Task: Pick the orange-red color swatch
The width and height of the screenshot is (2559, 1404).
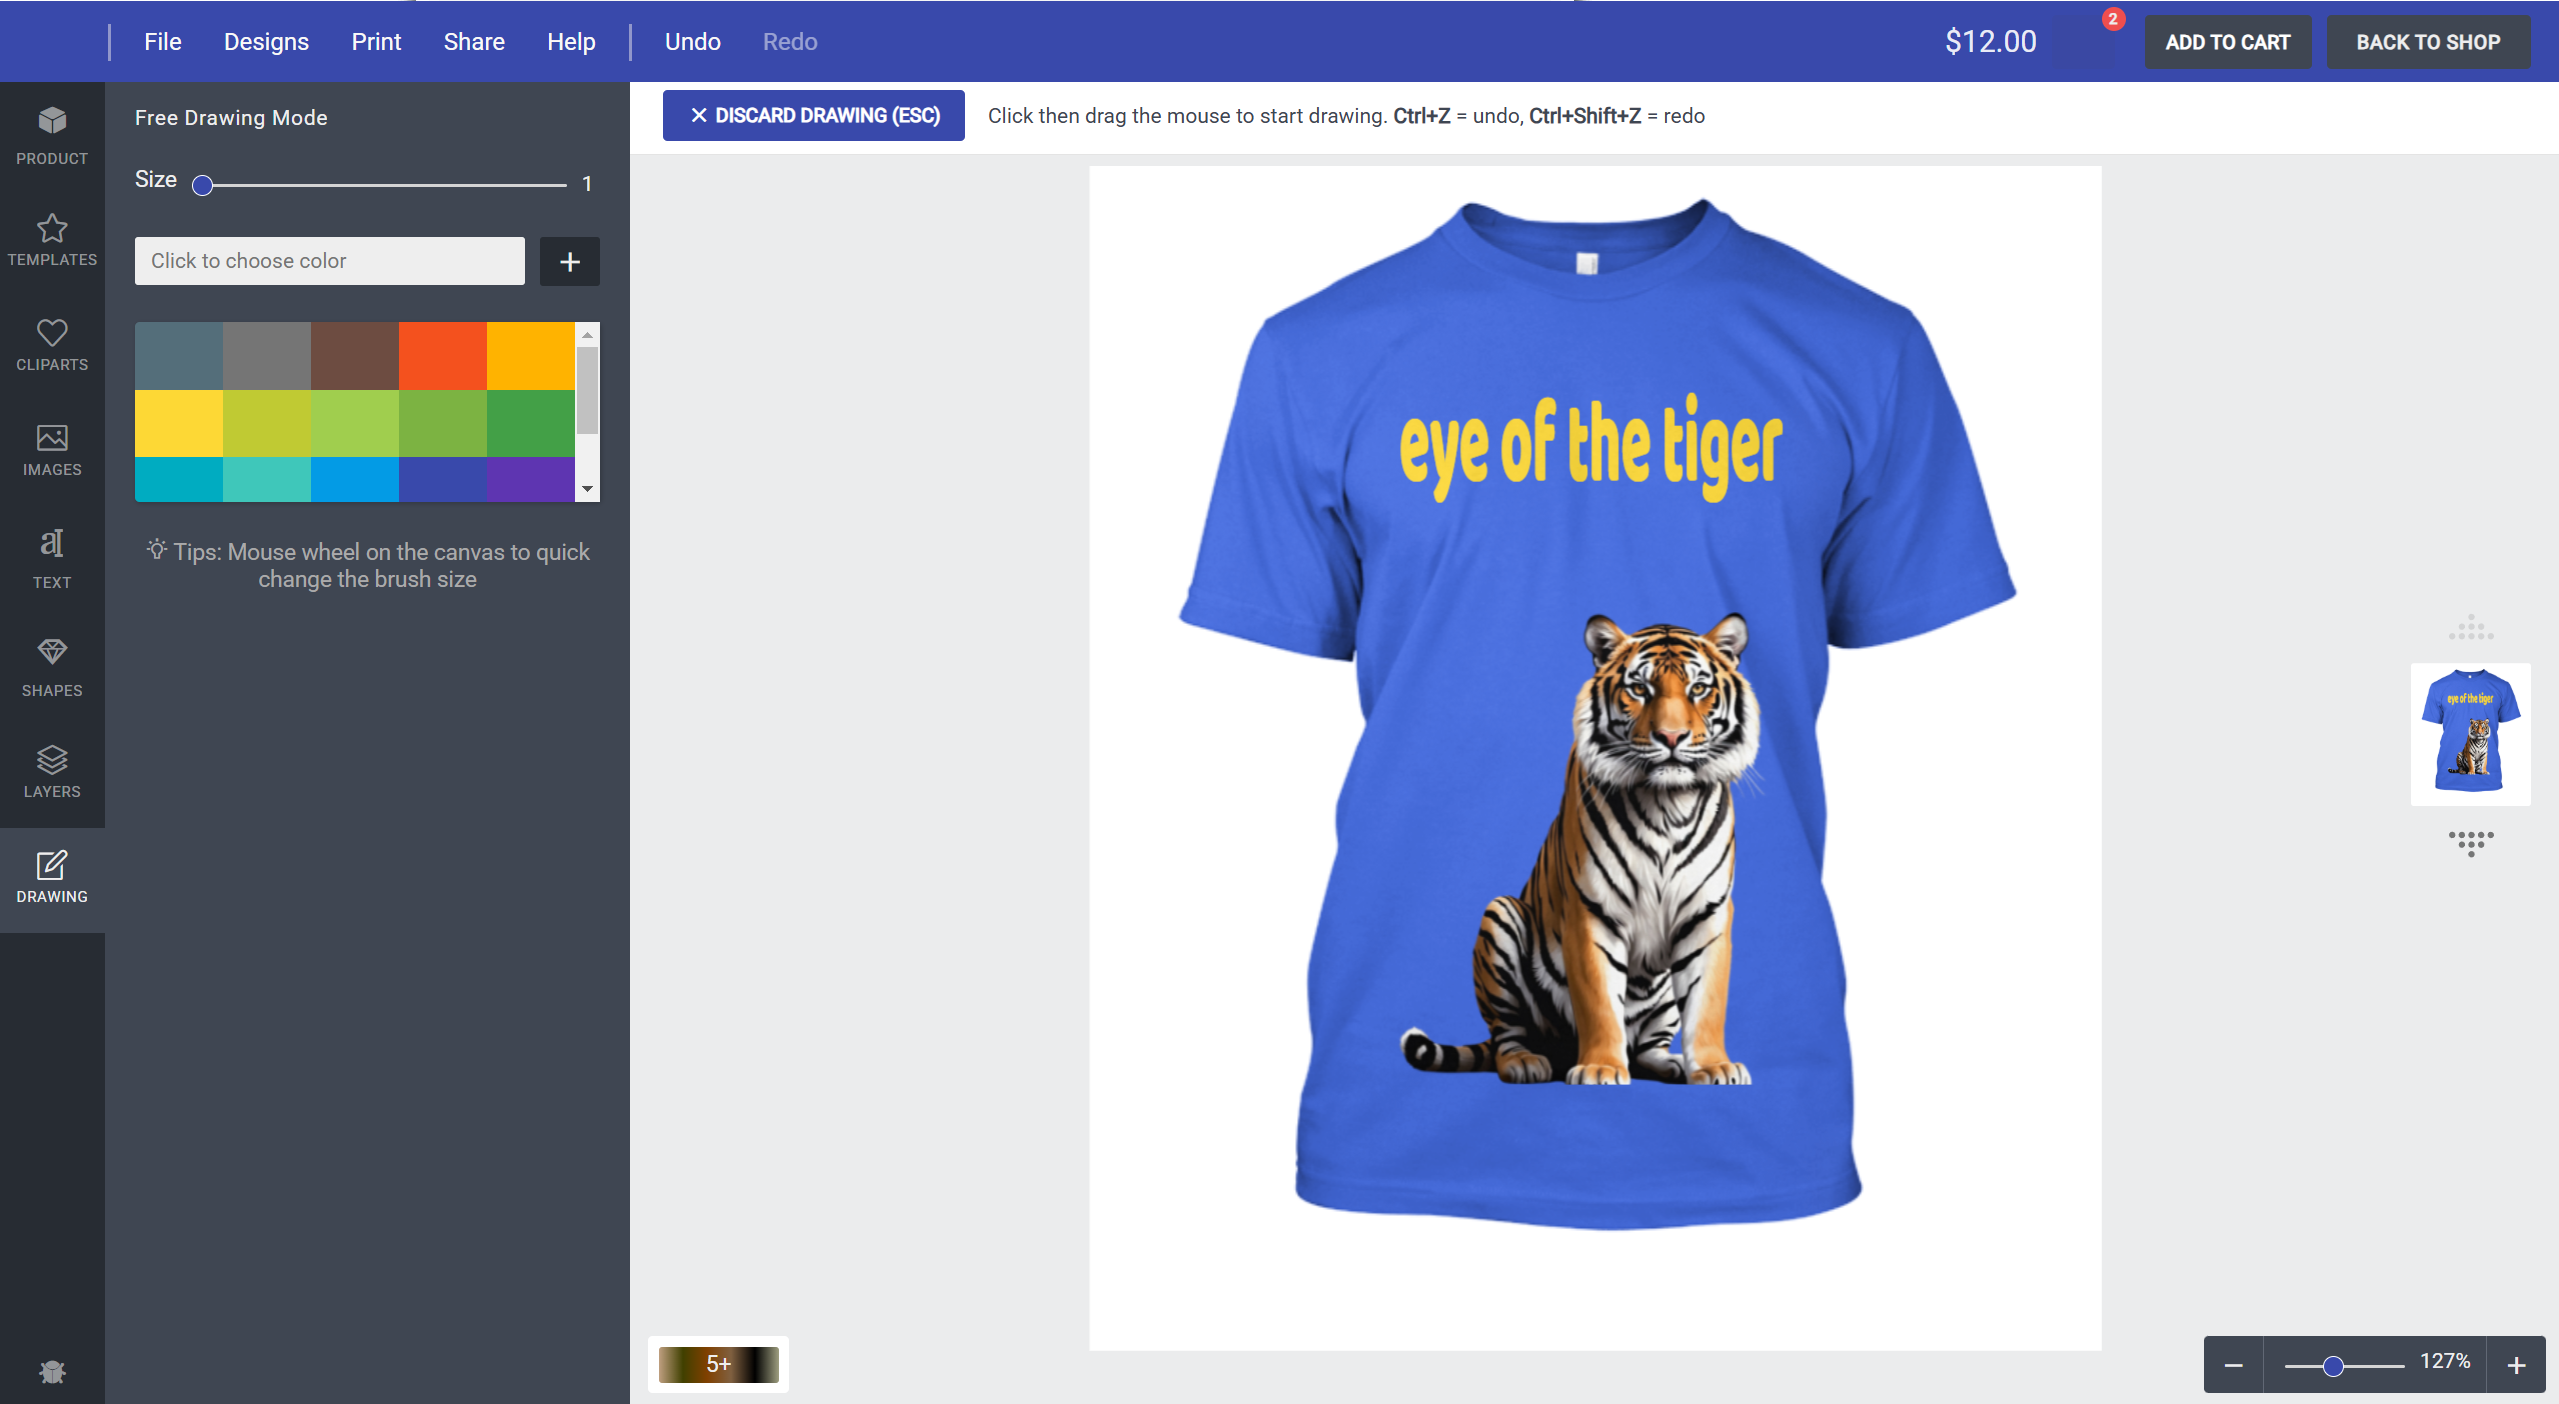Action: coord(442,355)
